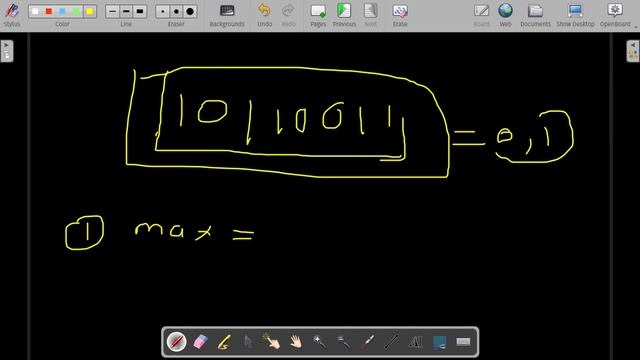Screen dimensions: 640x360
Task: Select the Laser pointer tool
Action: coord(367,342)
